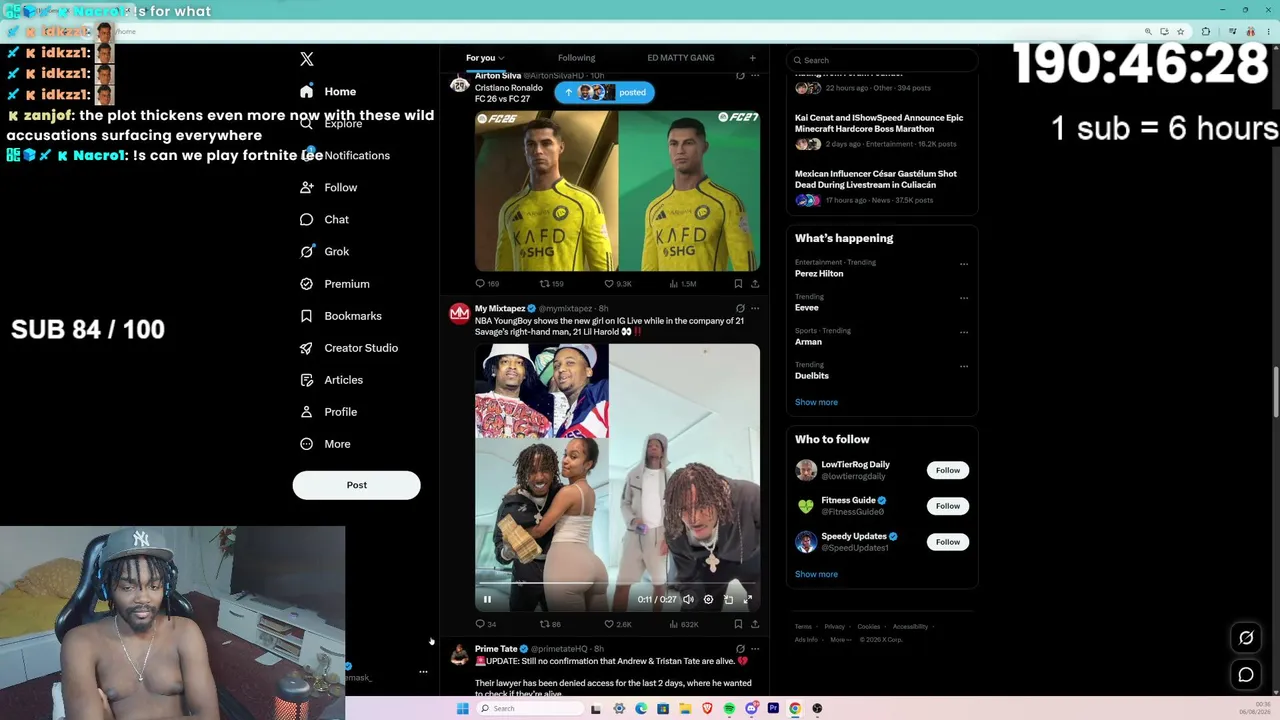Repost the My Mixtapez post
The image size is (1280, 720).
click(x=550, y=624)
